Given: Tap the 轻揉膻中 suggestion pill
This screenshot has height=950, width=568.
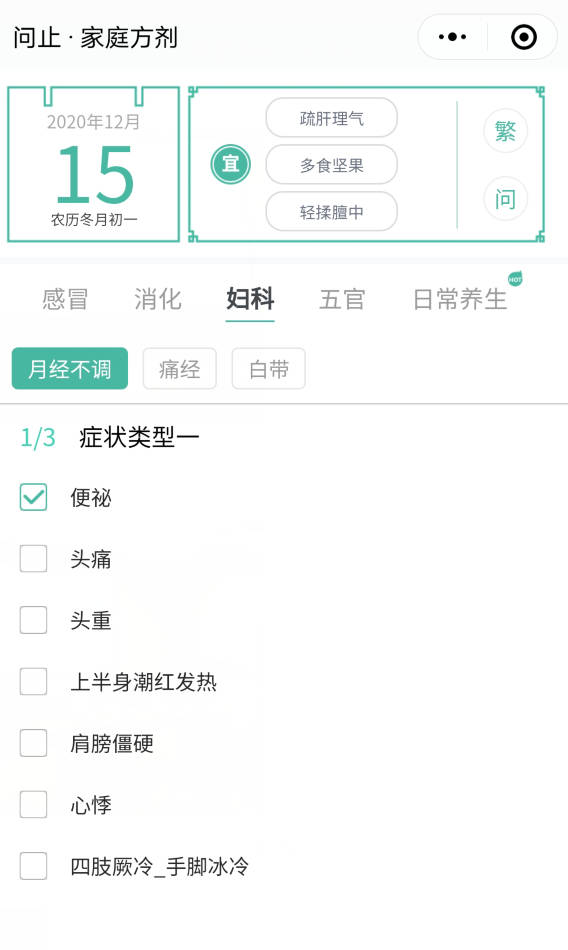Looking at the screenshot, I should (332, 211).
